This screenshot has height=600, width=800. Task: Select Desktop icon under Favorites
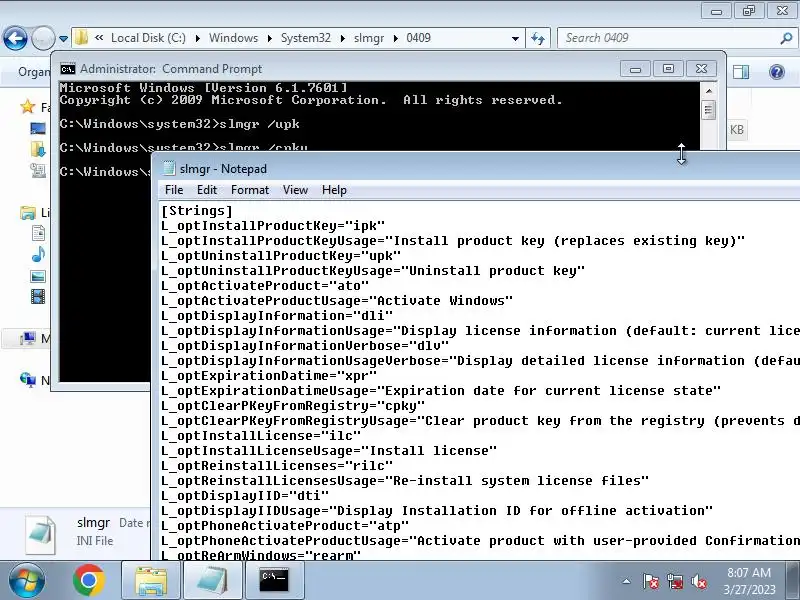38,128
